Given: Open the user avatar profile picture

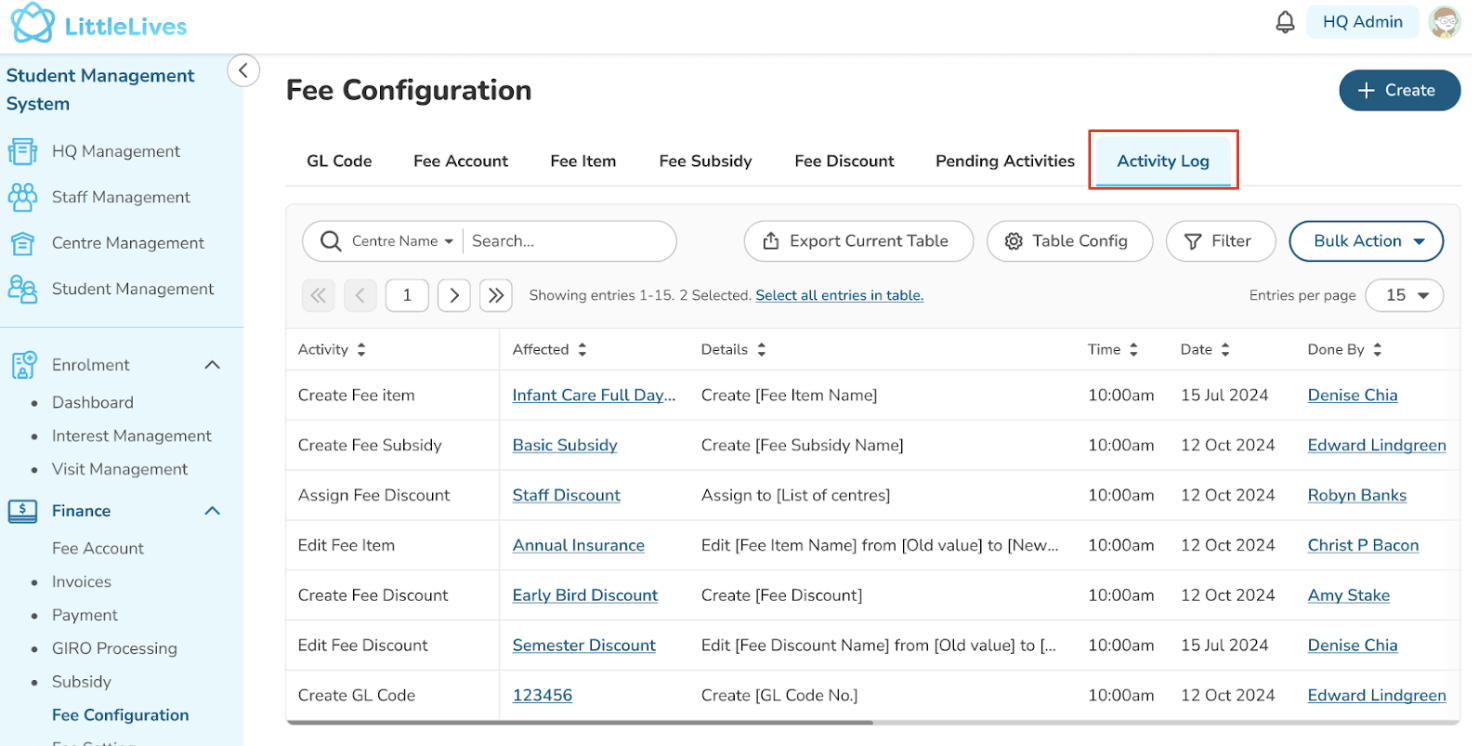Looking at the screenshot, I should pyautogui.click(x=1444, y=22).
